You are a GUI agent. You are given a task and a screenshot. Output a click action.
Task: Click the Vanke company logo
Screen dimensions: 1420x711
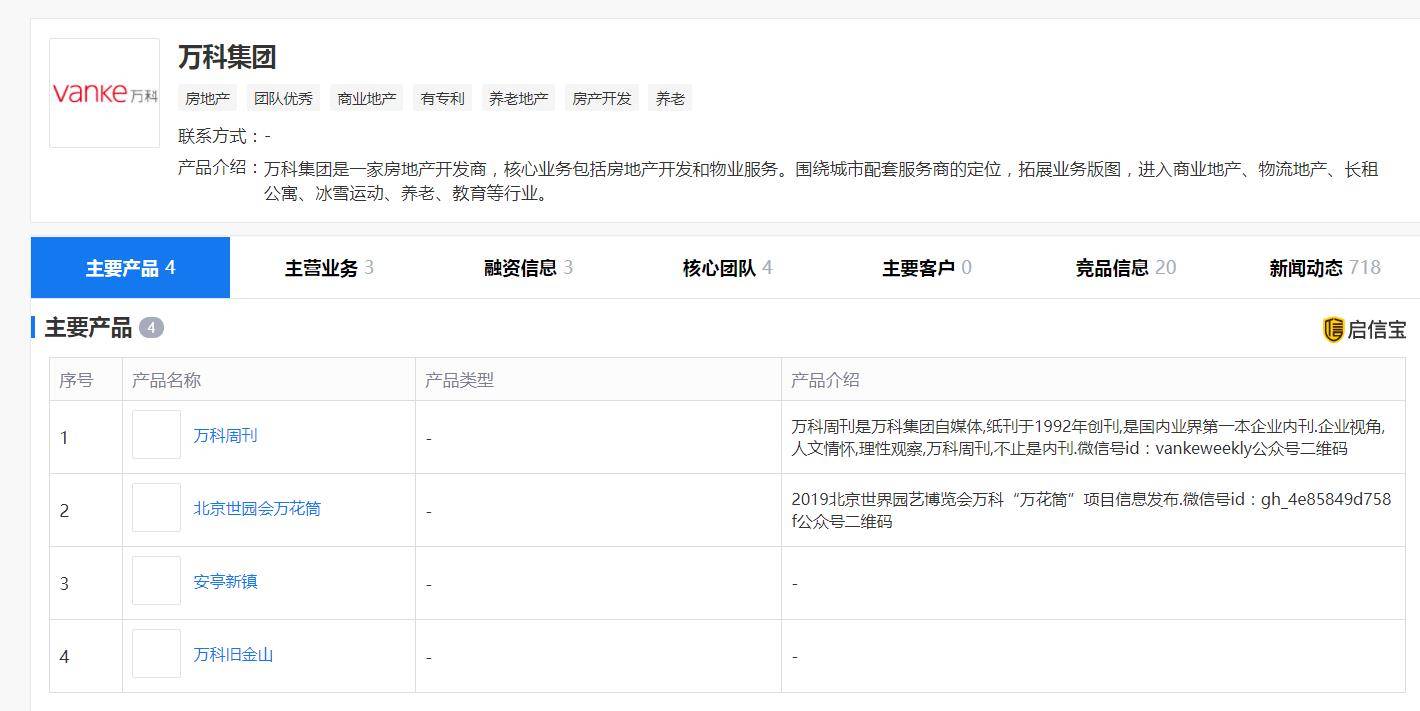pos(104,93)
